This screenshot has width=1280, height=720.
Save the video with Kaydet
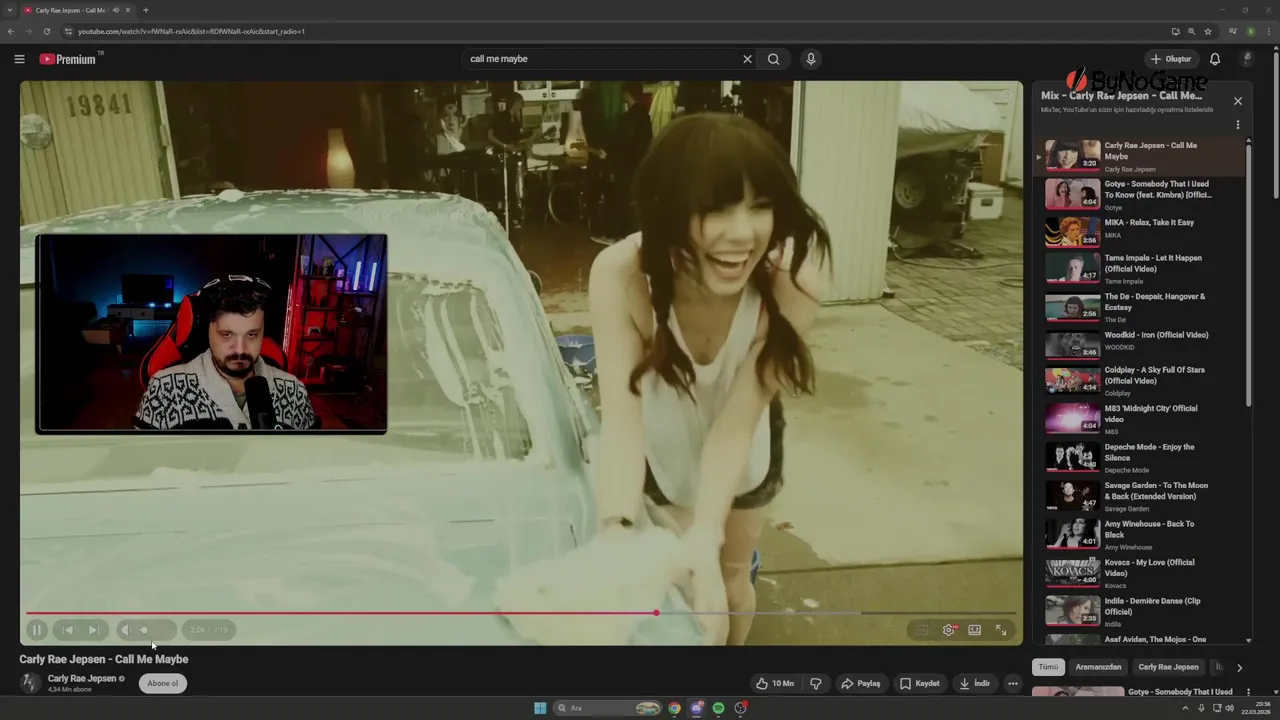point(920,684)
